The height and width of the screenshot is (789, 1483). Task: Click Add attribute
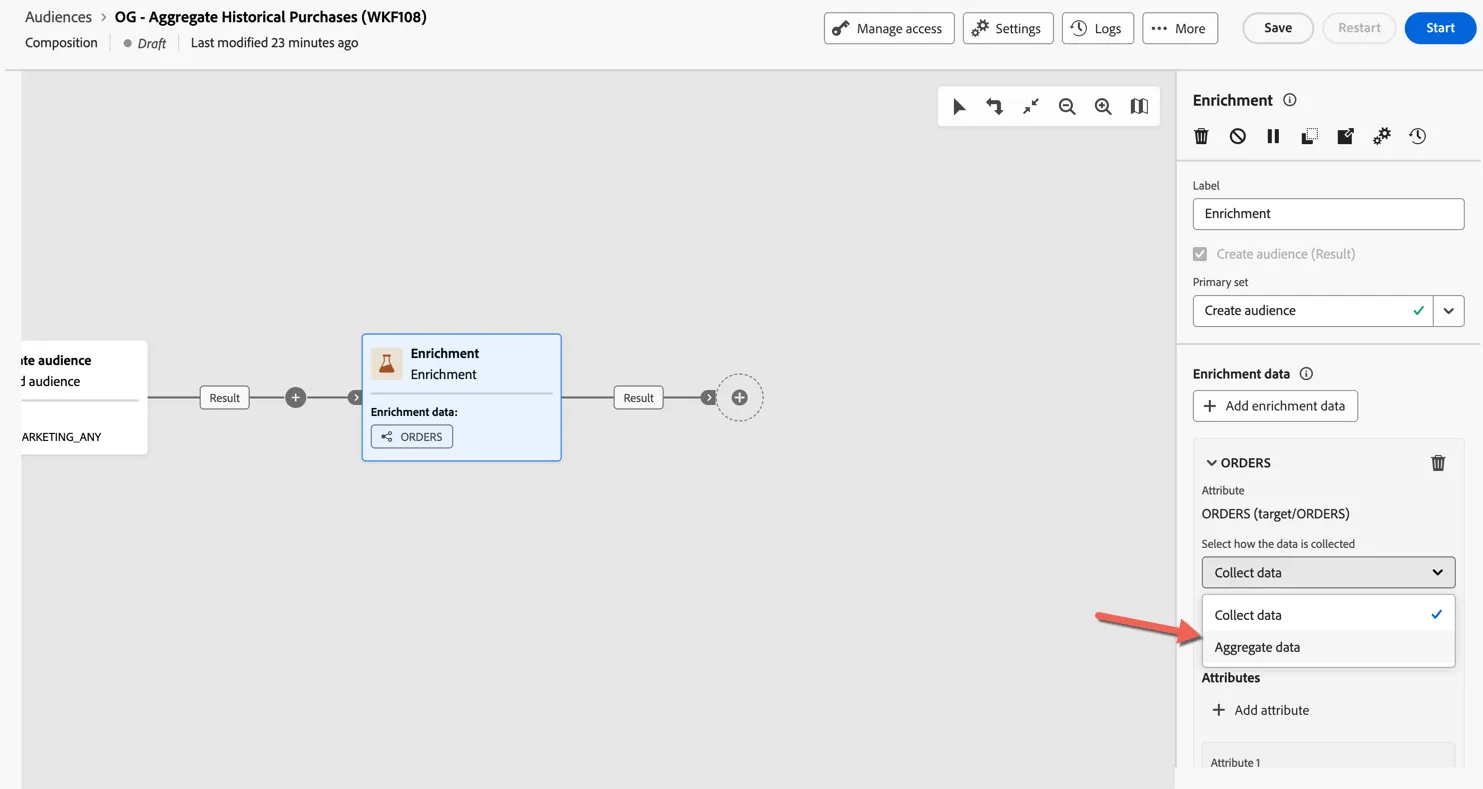pos(1260,710)
